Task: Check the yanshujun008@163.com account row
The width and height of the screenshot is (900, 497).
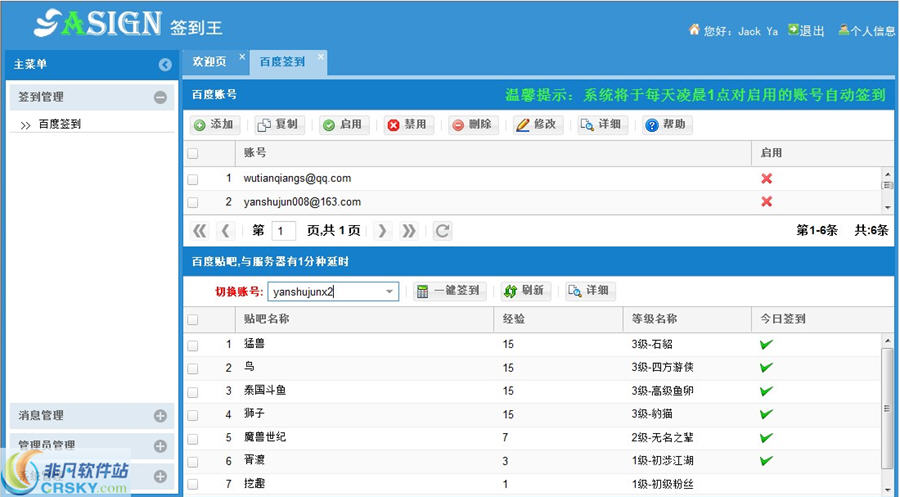Action: (193, 202)
